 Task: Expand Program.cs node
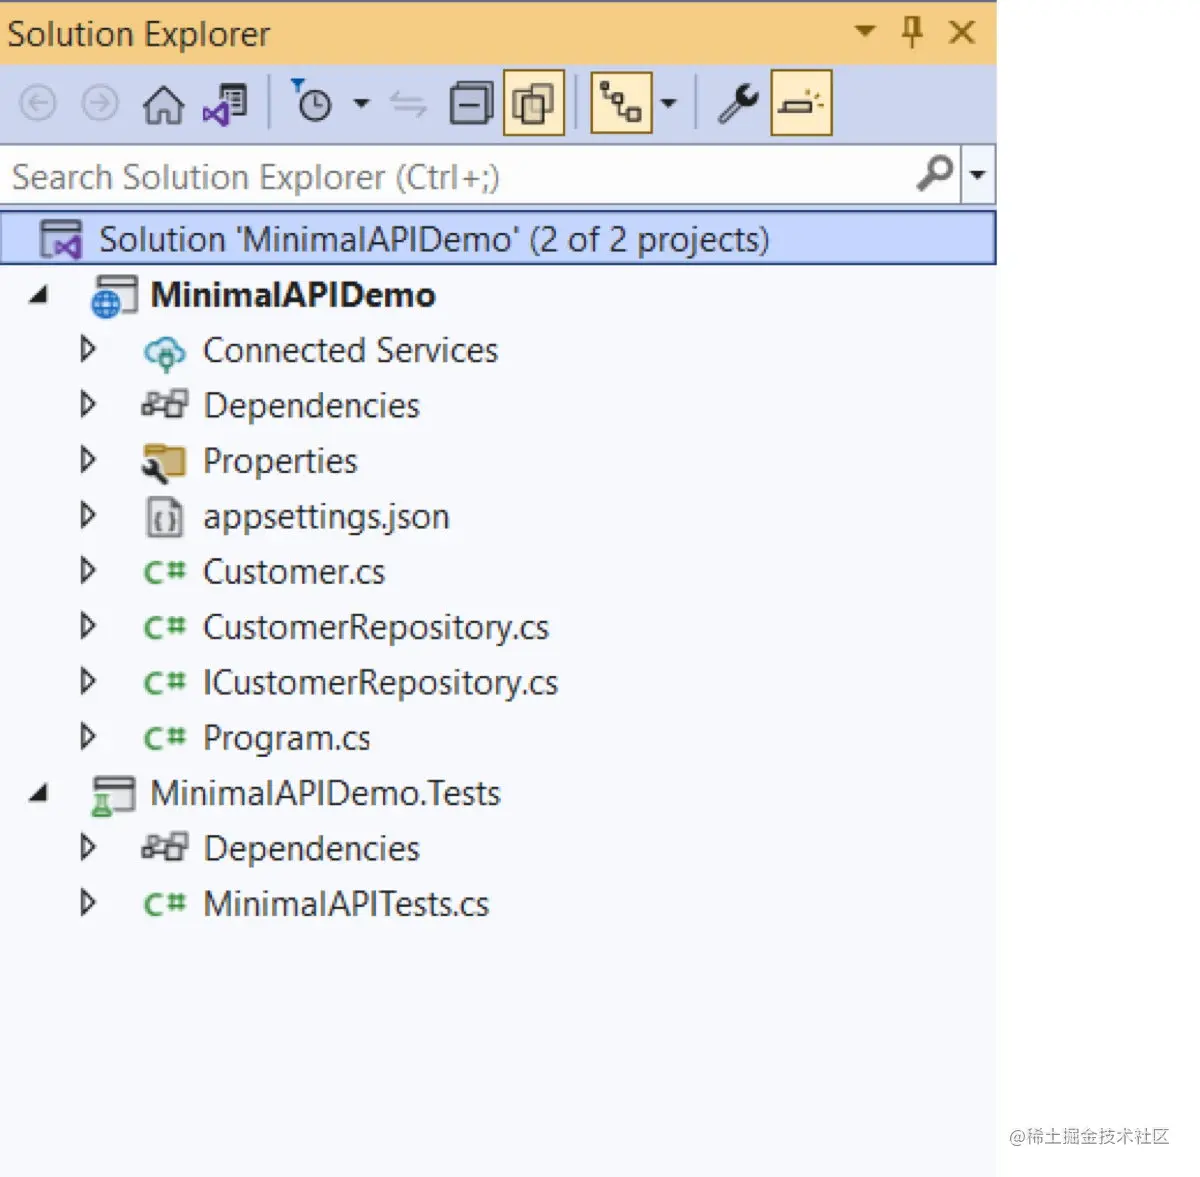click(88, 737)
